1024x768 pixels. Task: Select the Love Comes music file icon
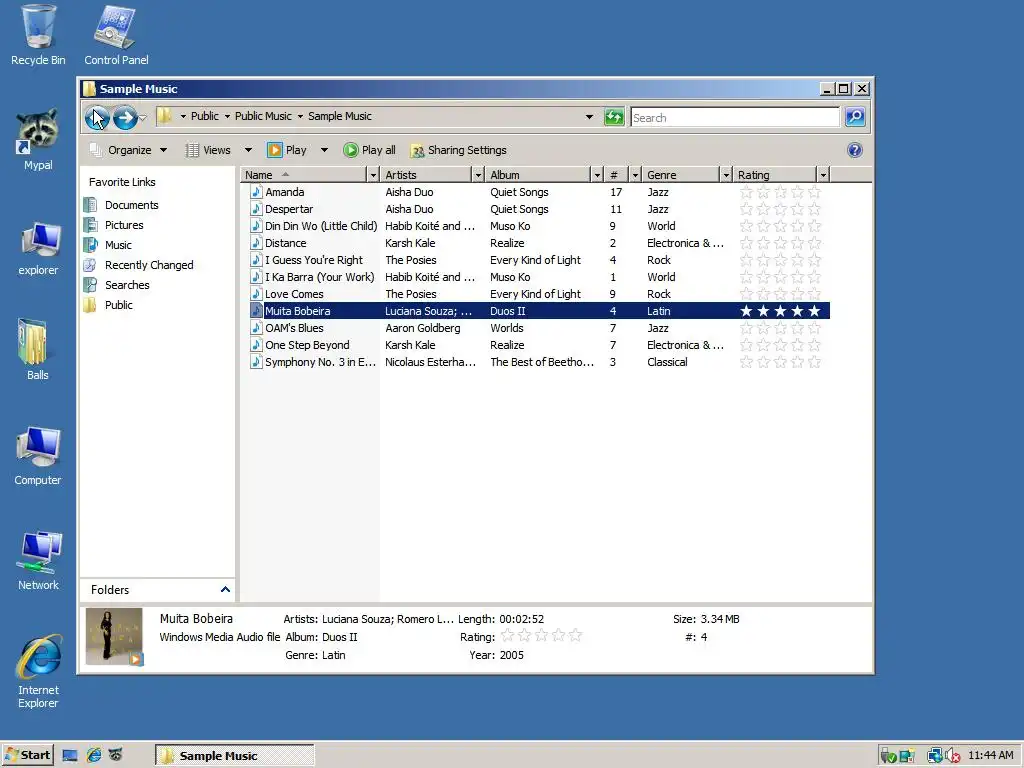pos(256,294)
